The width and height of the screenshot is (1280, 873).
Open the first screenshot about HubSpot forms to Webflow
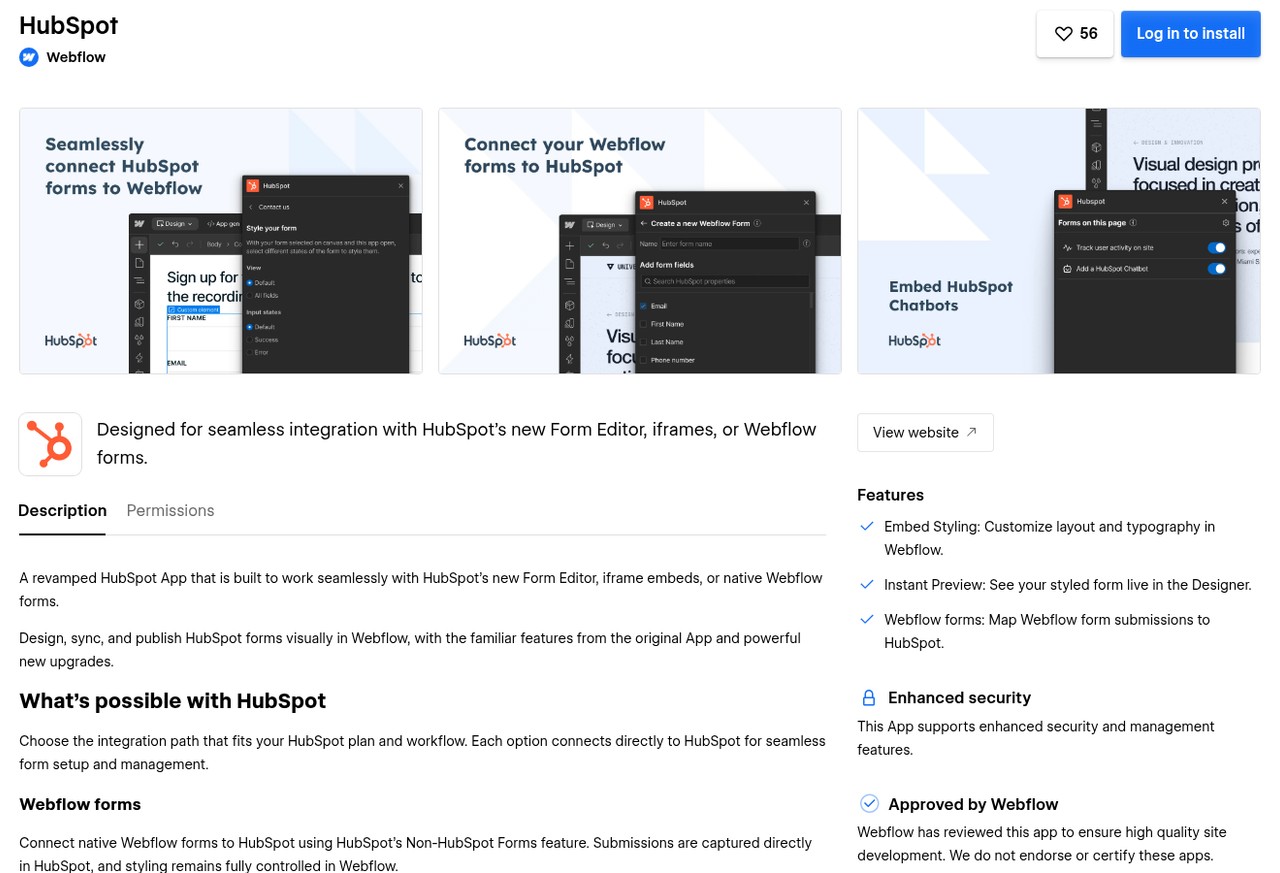coord(221,241)
